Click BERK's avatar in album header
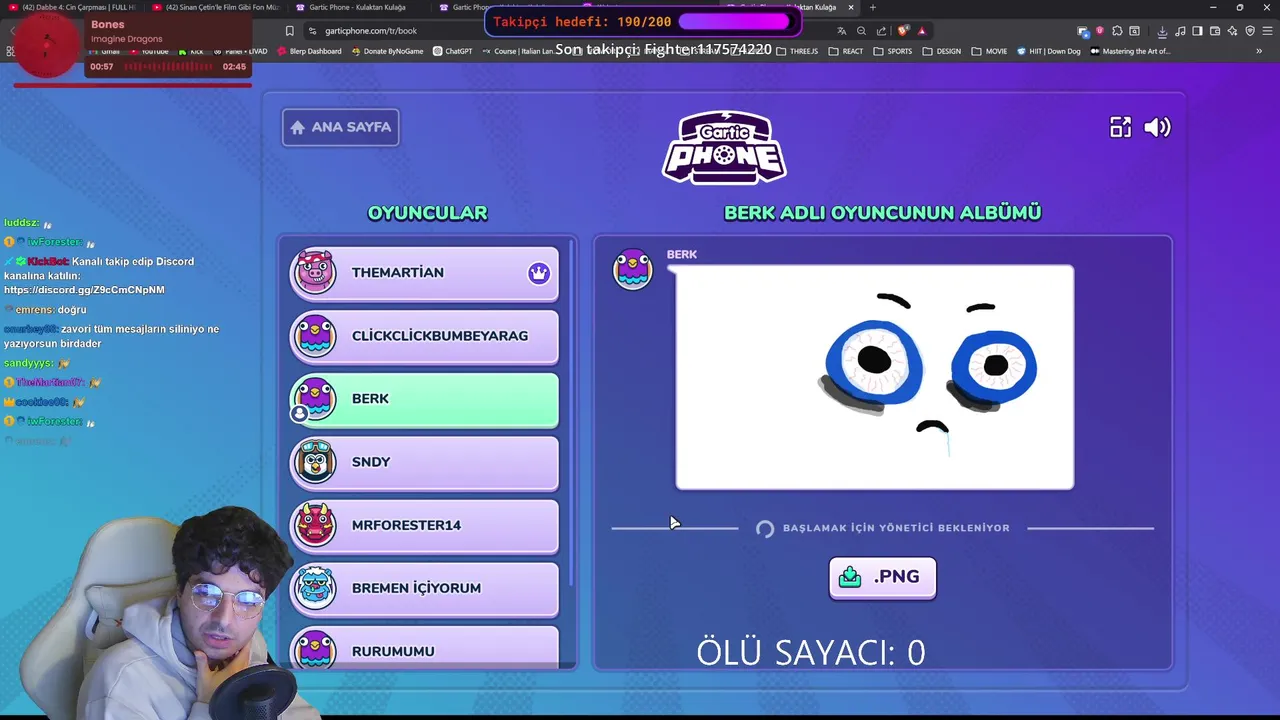 tap(632, 271)
